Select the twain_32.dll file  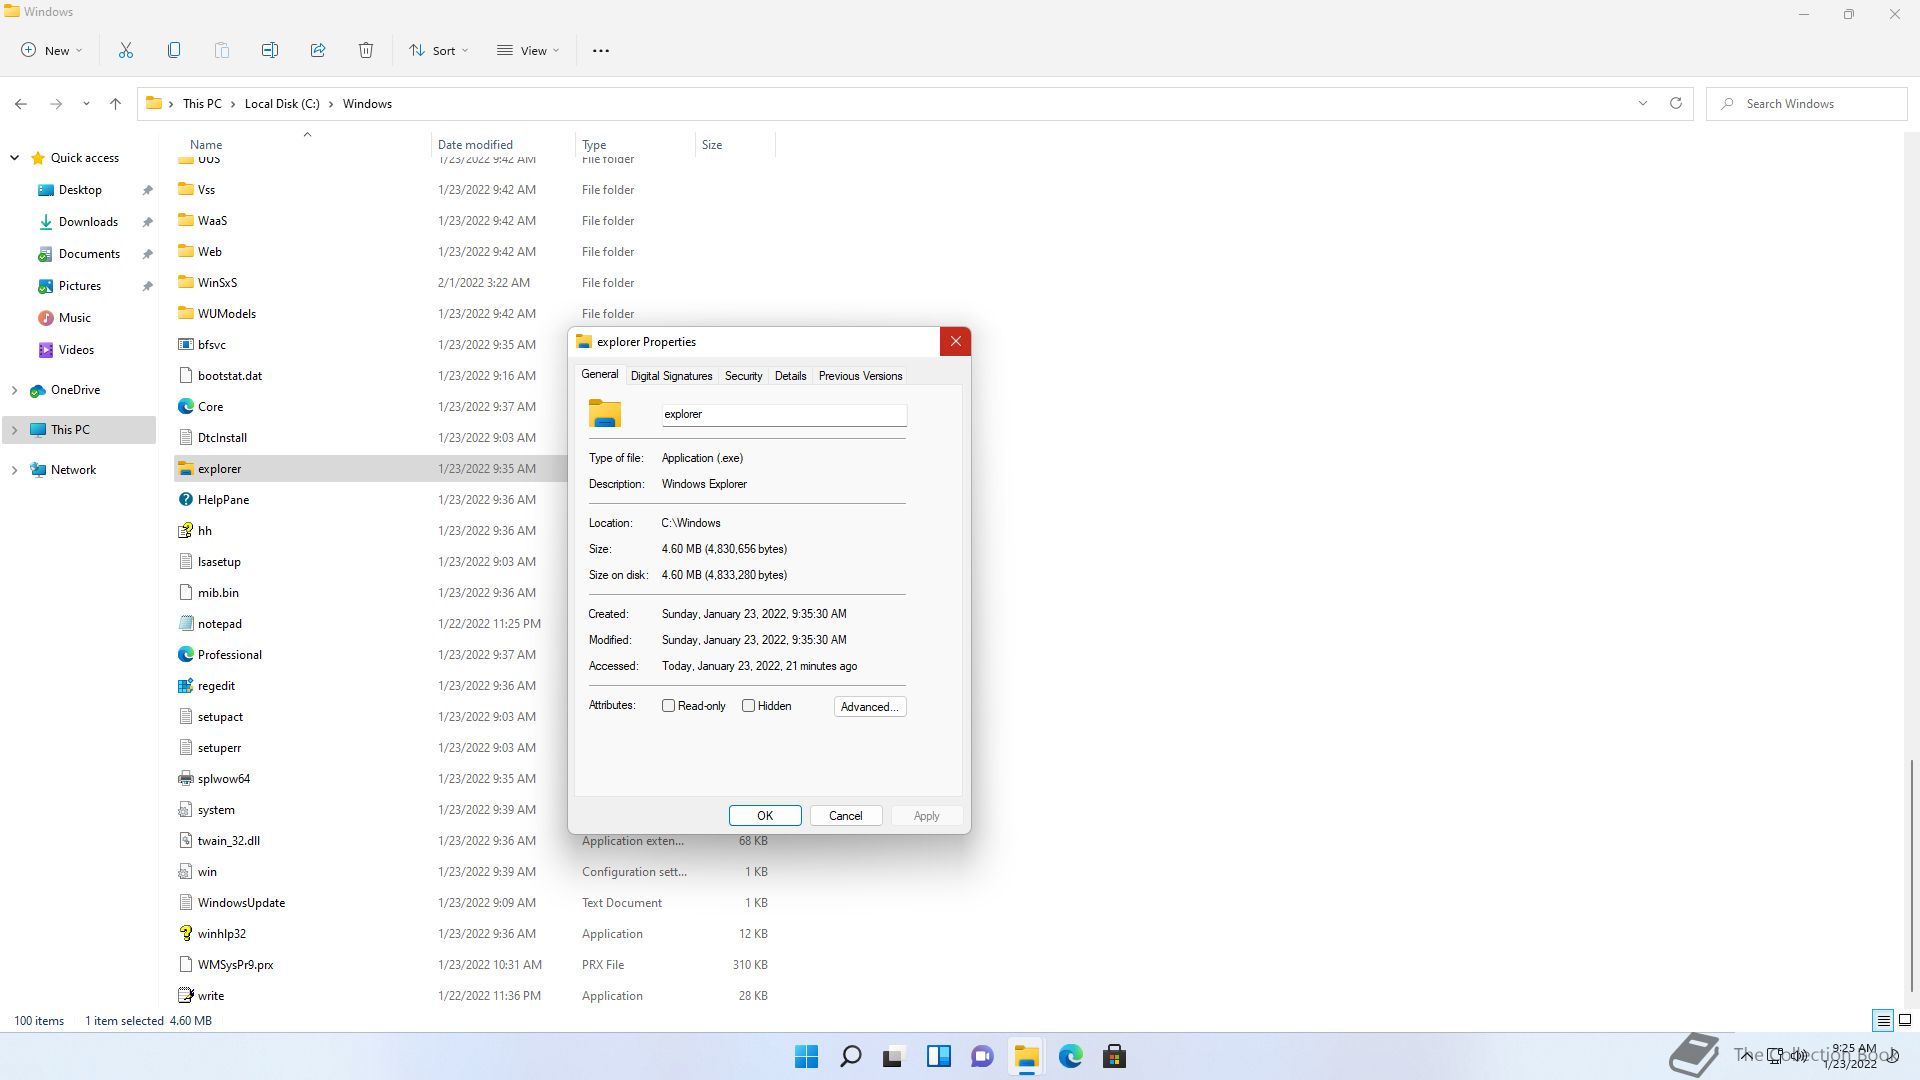pos(228,841)
